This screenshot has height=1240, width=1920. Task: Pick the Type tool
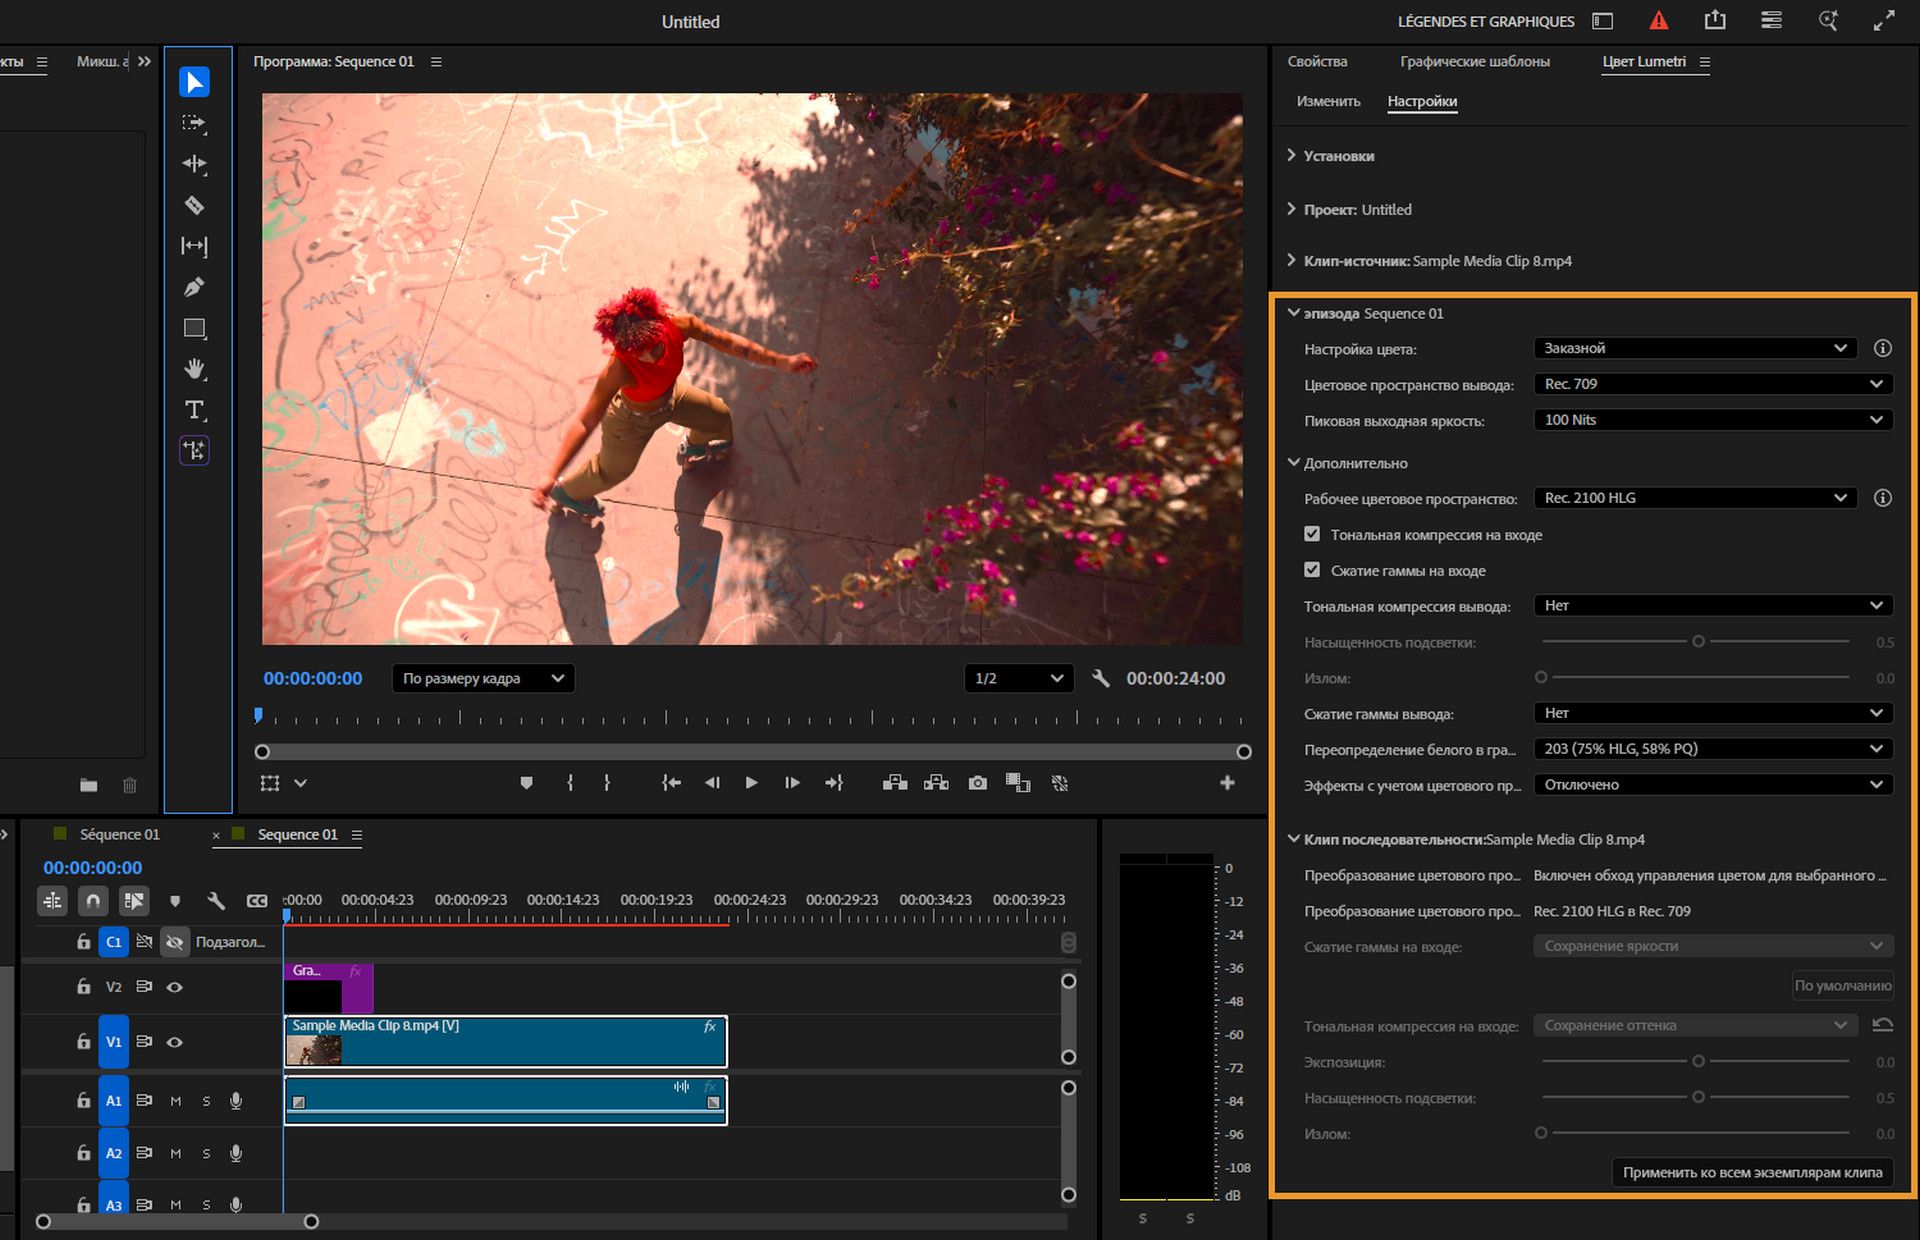(195, 410)
